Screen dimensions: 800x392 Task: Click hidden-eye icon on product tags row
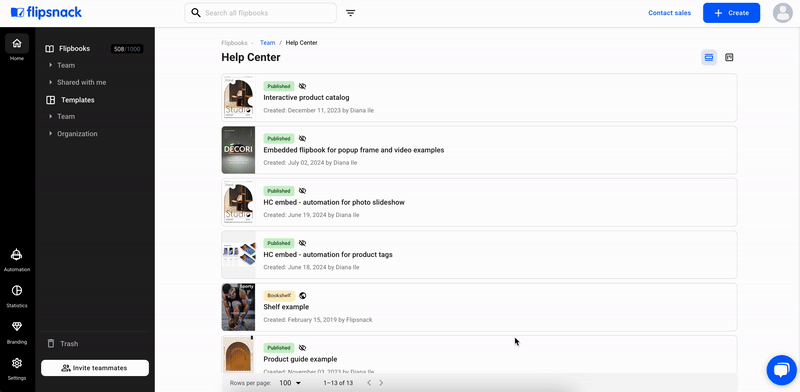coord(302,243)
